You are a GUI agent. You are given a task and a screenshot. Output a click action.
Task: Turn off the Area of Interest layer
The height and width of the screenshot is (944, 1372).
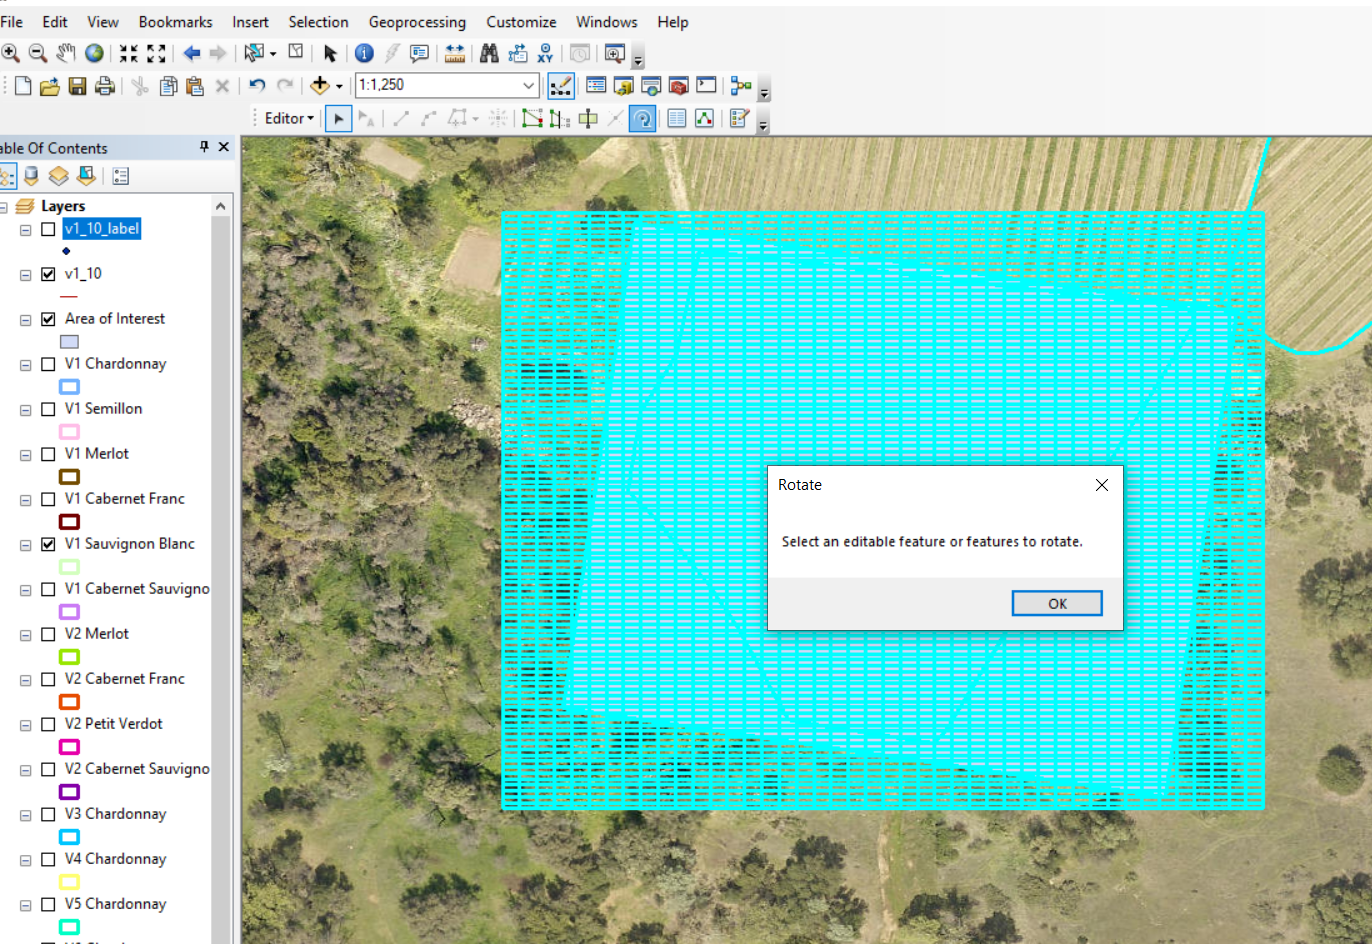[x=47, y=319]
